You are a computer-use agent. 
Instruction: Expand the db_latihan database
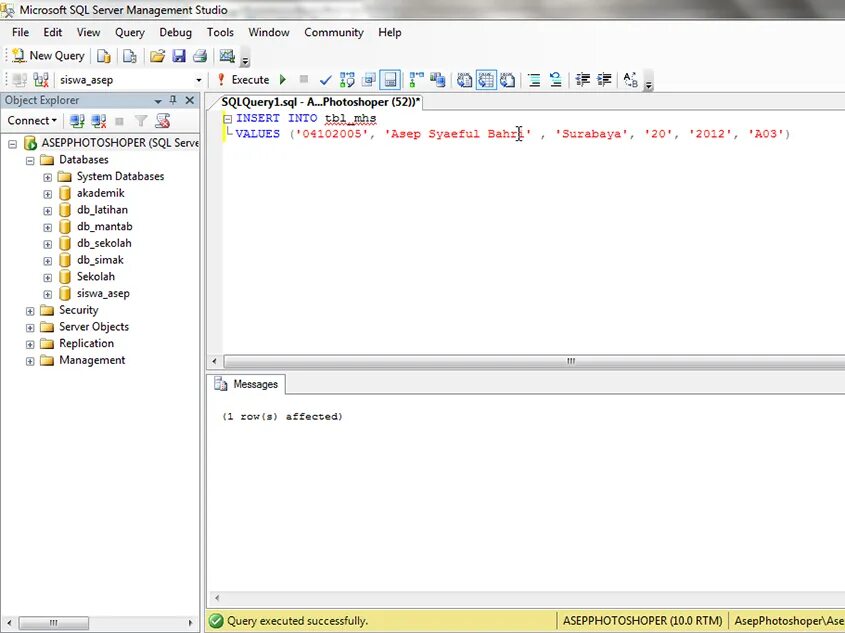47,211
